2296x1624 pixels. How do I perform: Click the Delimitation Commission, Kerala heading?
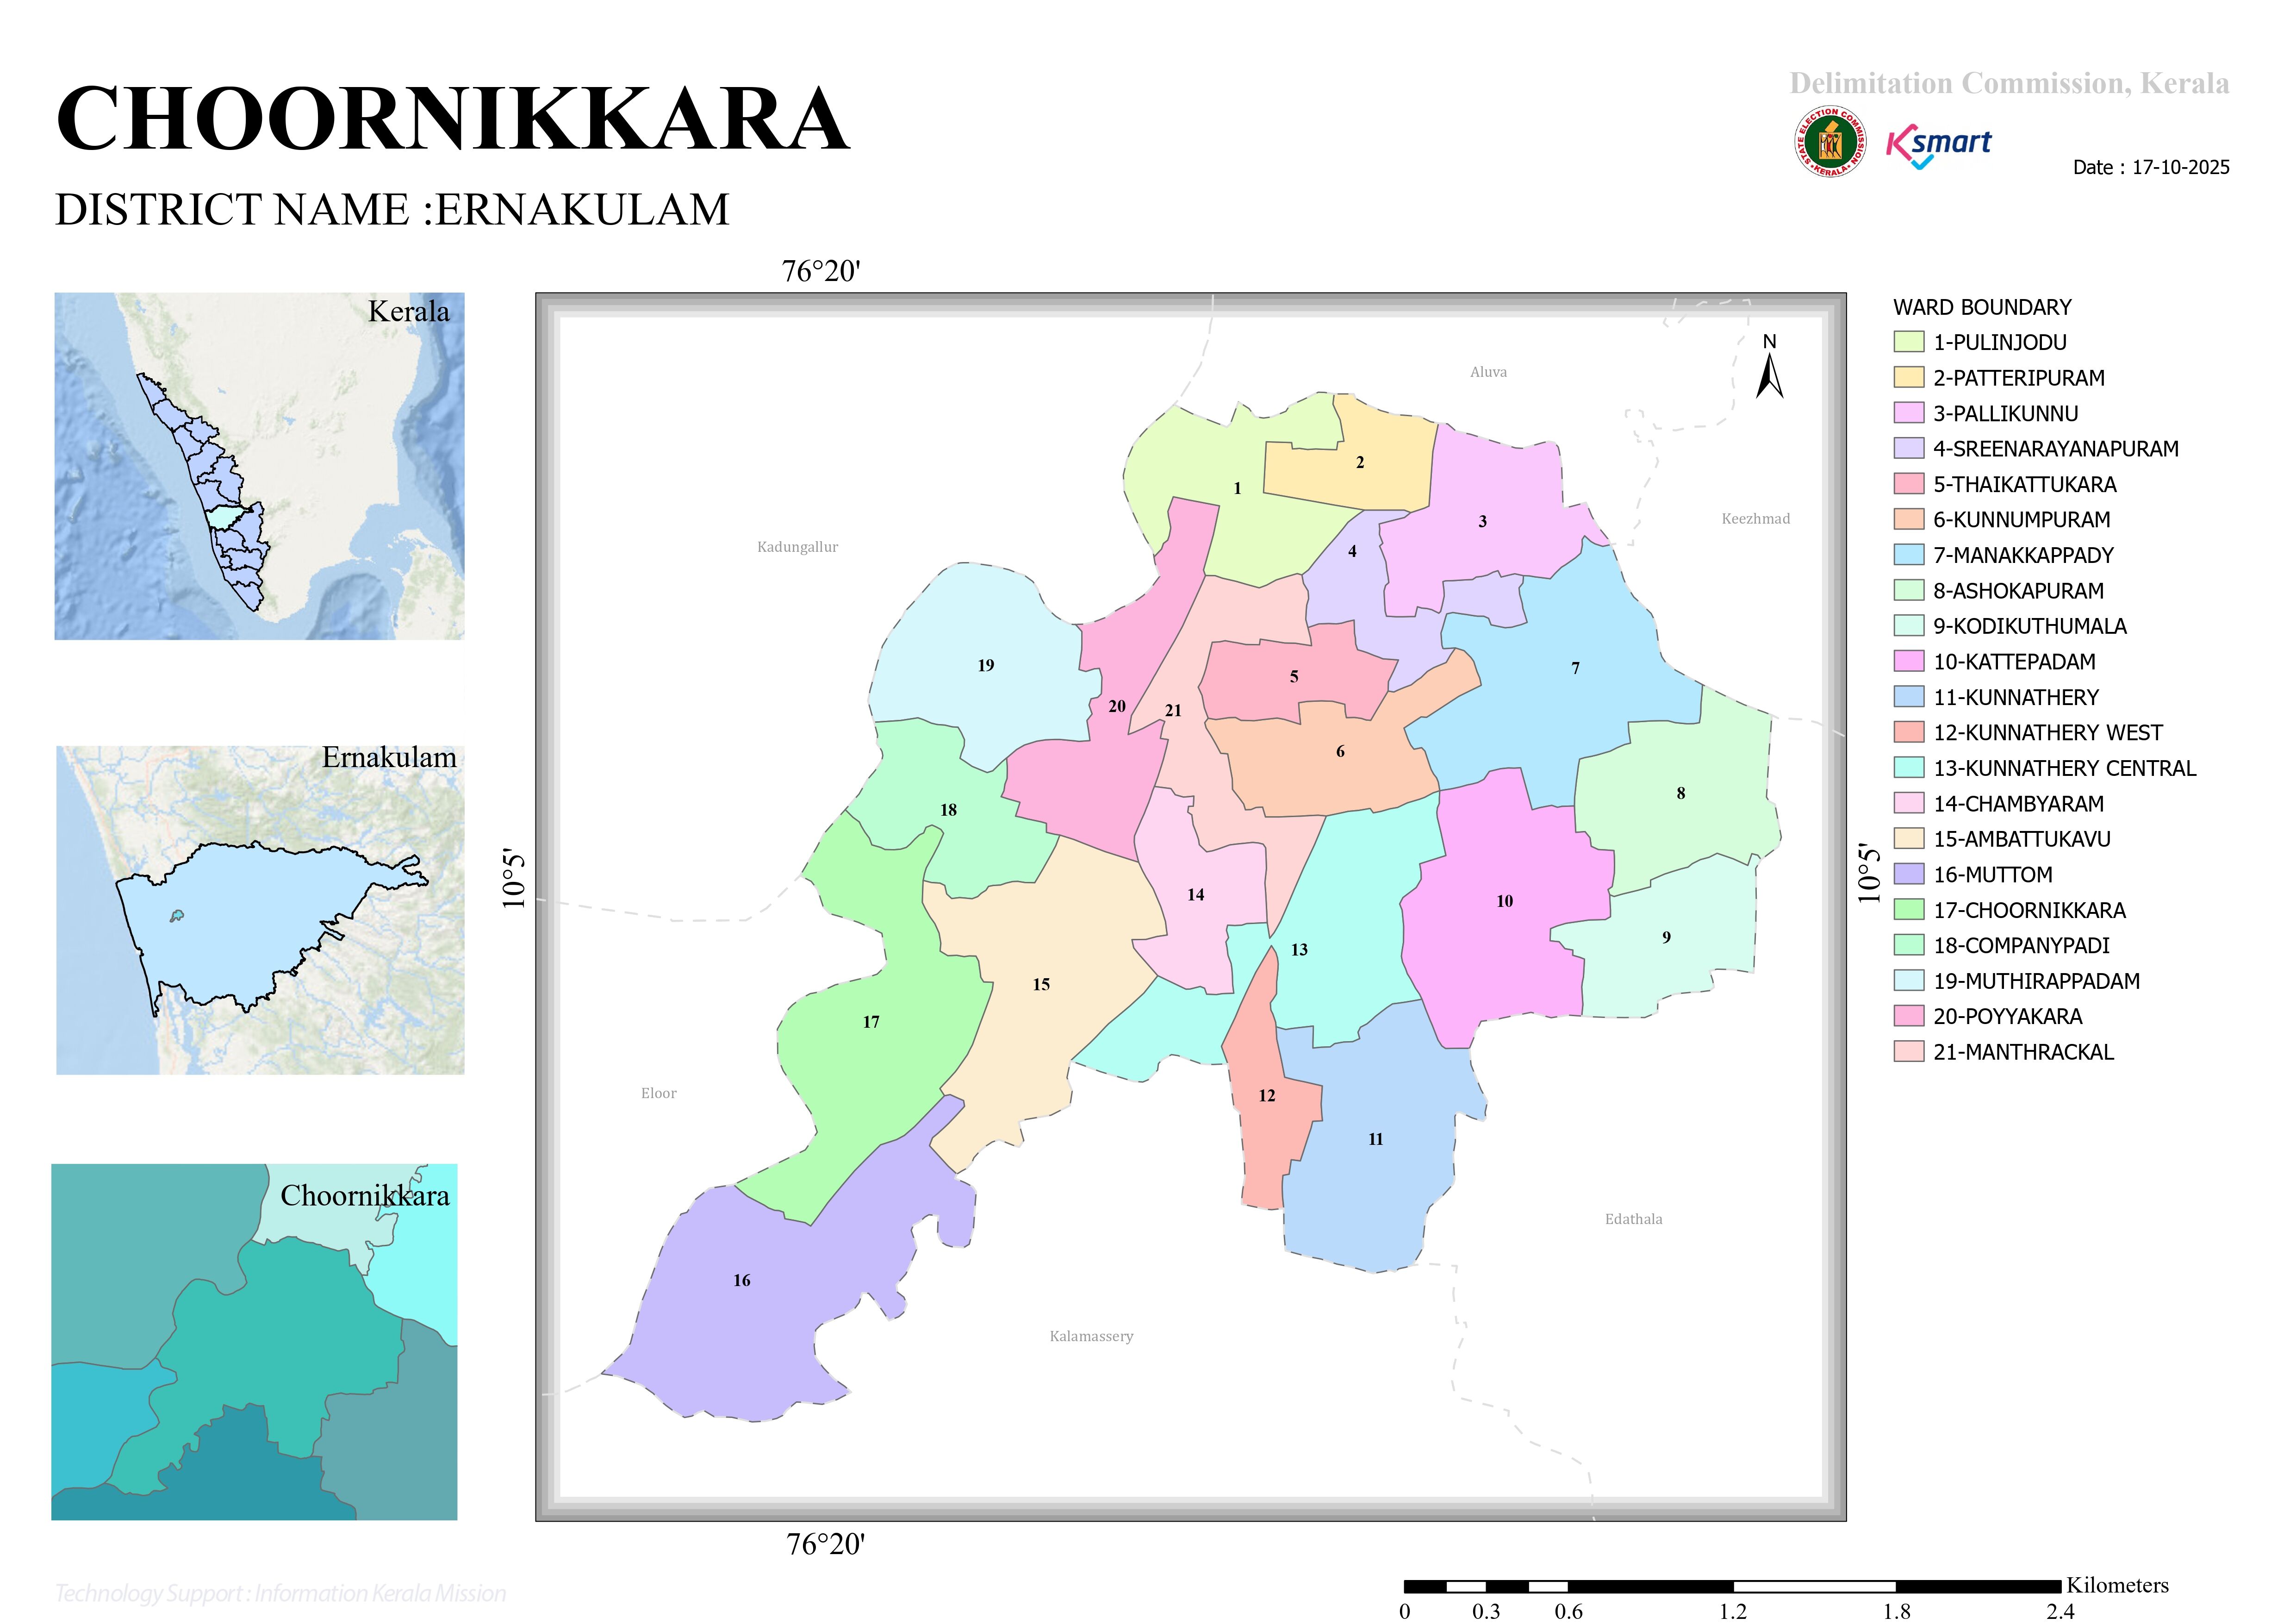pyautogui.click(x=2009, y=83)
